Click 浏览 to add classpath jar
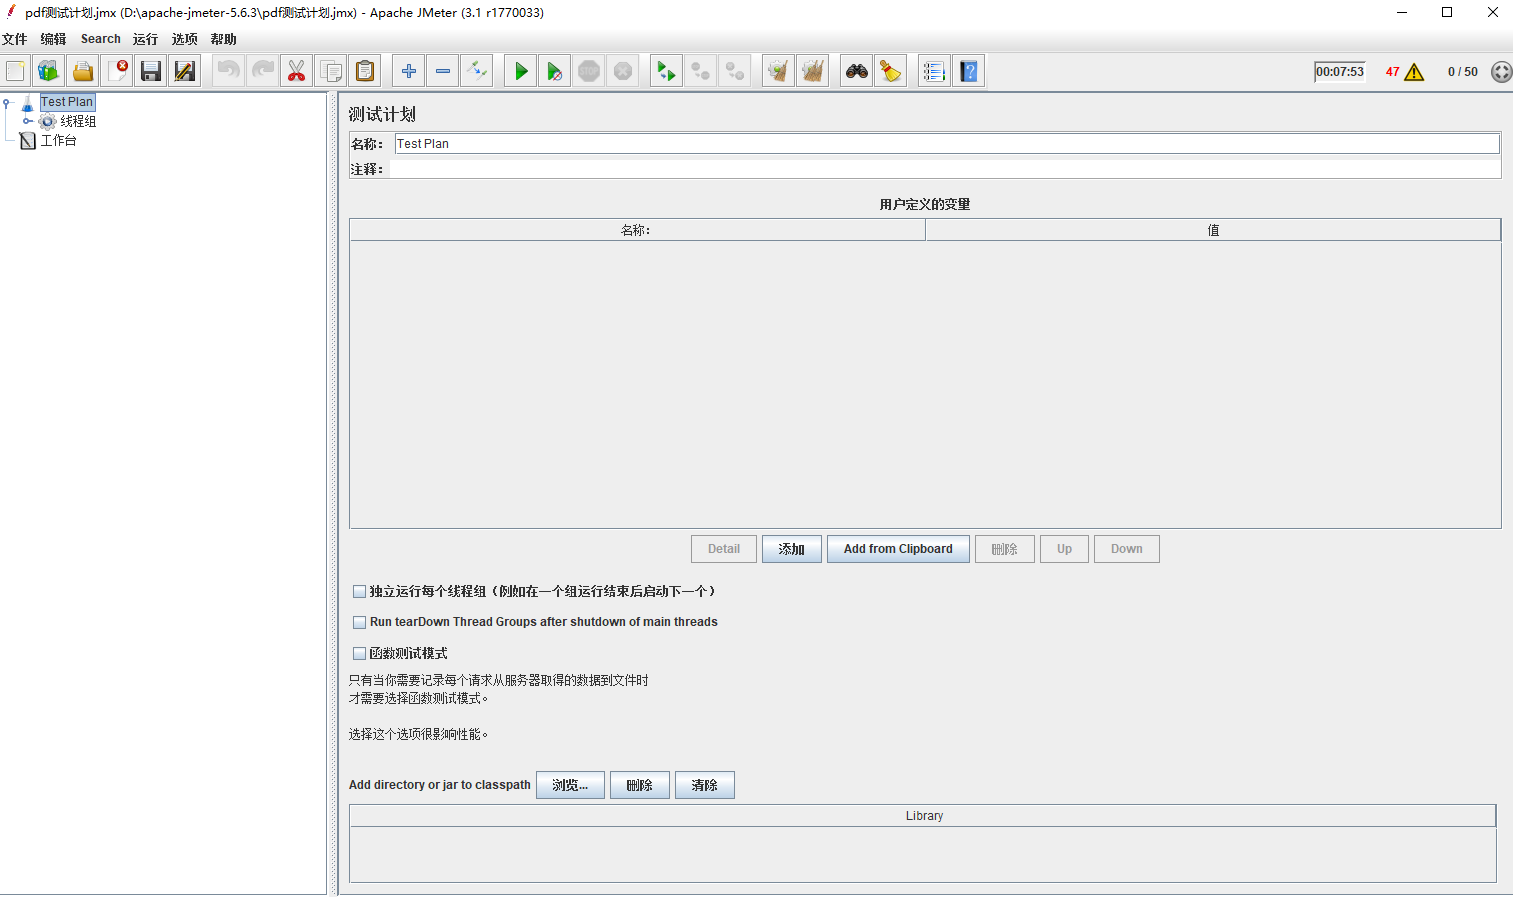 coord(570,784)
